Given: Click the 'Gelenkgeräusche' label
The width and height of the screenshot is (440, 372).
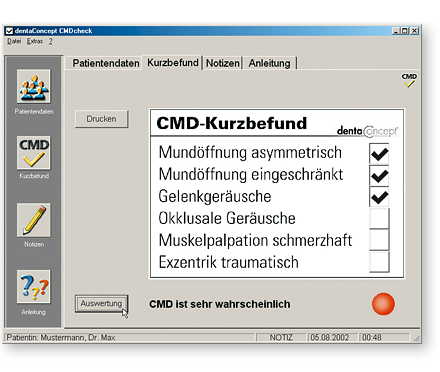Looking at the screenshot, I should [x=215, y=196].
